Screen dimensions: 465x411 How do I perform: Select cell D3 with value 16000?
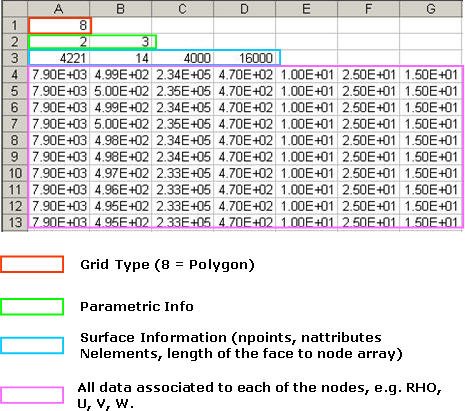coord(245,58)
